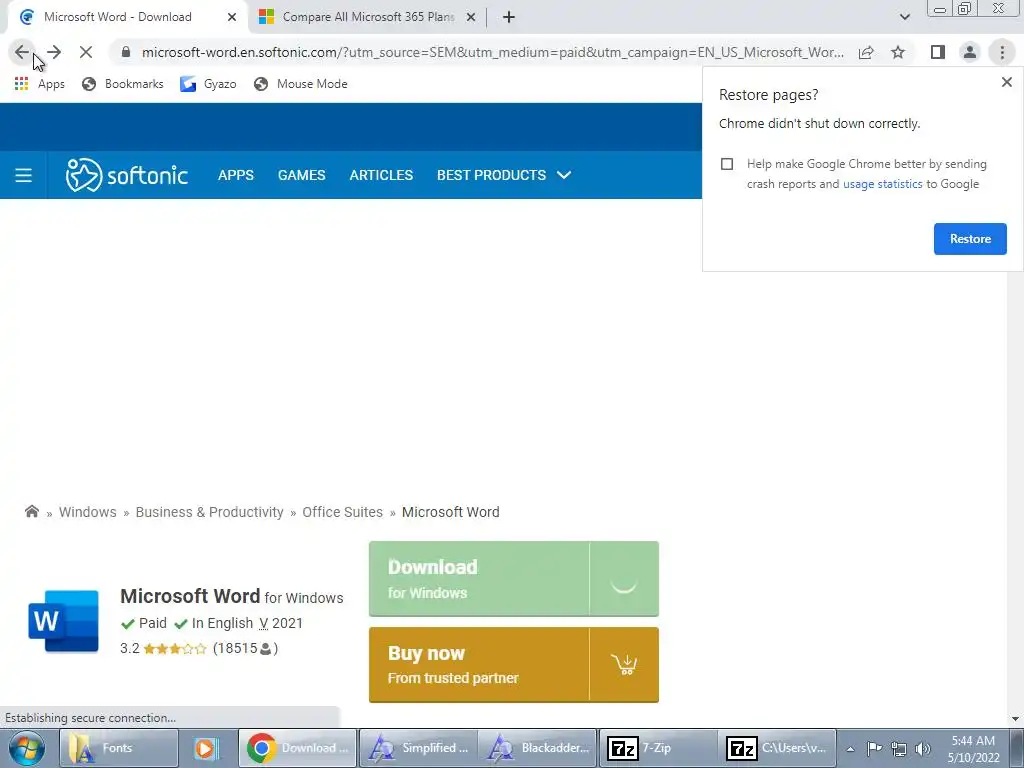1024x768 pixels.
Task: Go to Windows breadcrumb link
Action: click(88, 512)
